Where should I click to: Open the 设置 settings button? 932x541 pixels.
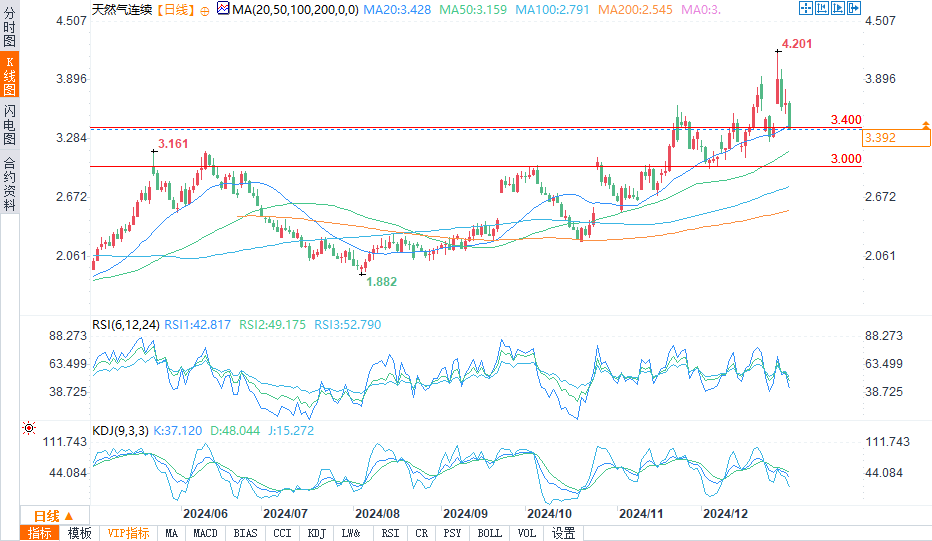point(563,533)
